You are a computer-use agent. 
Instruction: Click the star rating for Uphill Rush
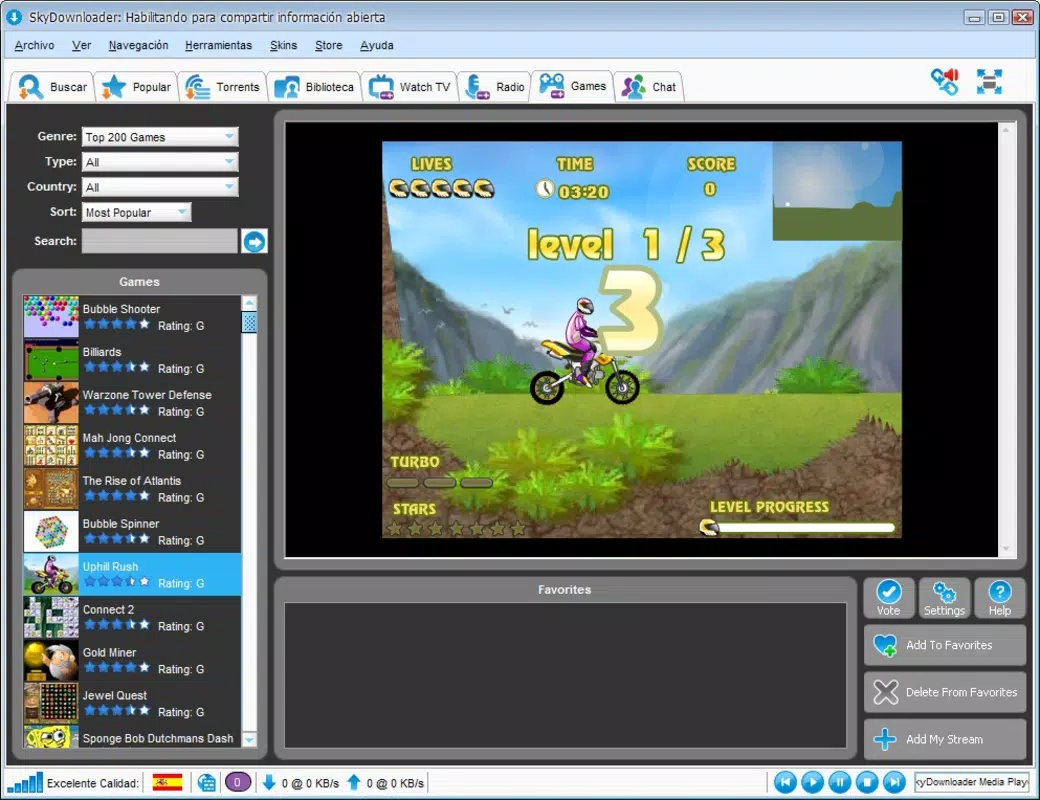coord(117,582)
